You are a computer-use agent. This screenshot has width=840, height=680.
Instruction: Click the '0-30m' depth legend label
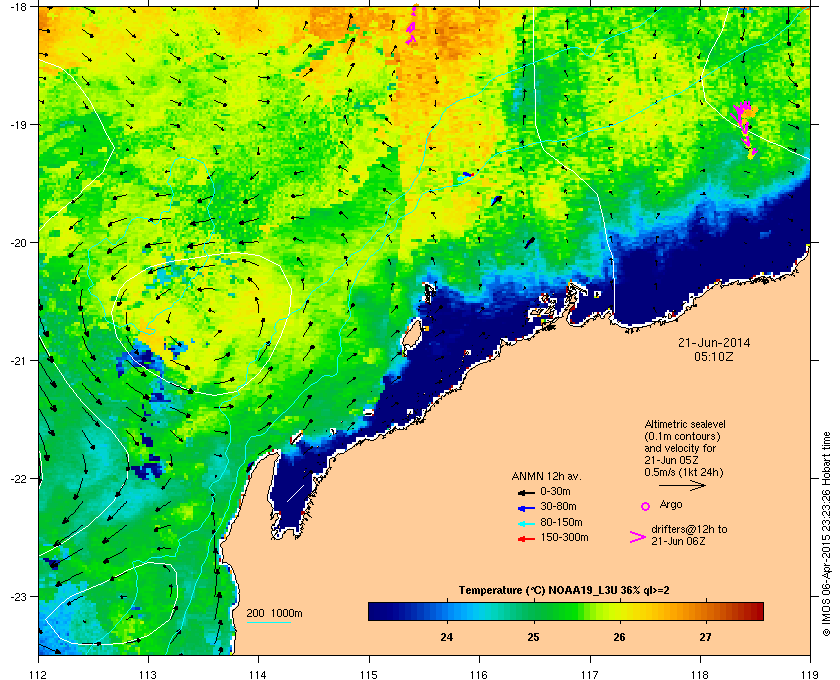(x=555, y=491)
